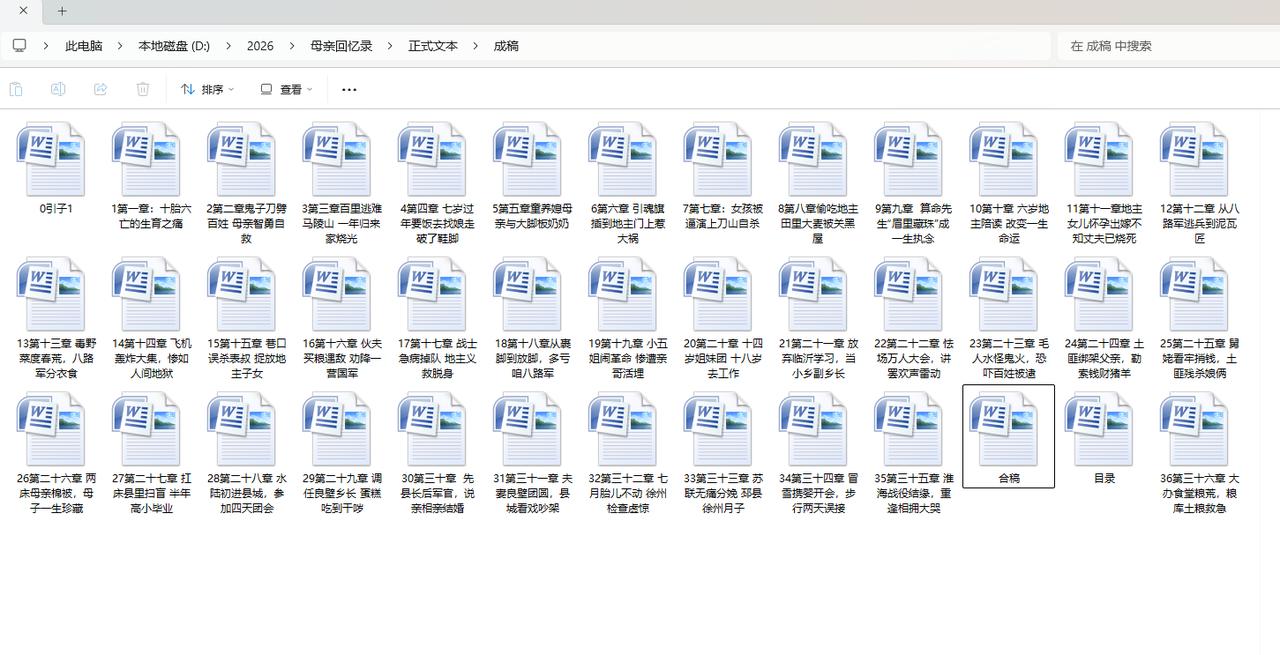
Task: Select the 20第二十章 十四岁姐妹团 file icon
Action: [x=719, y=294]
